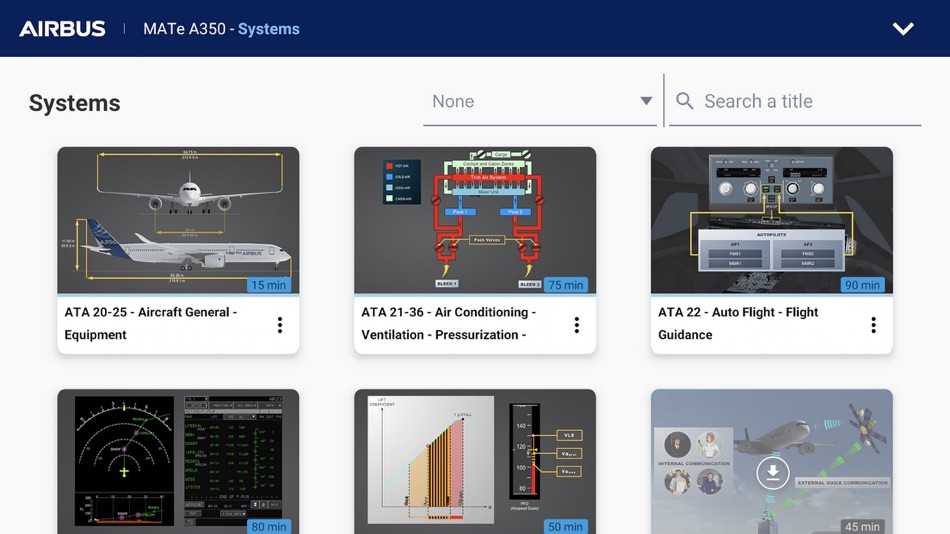
Task: Open the autopilot flight guidance thumbnail
Action: (772, 220)
